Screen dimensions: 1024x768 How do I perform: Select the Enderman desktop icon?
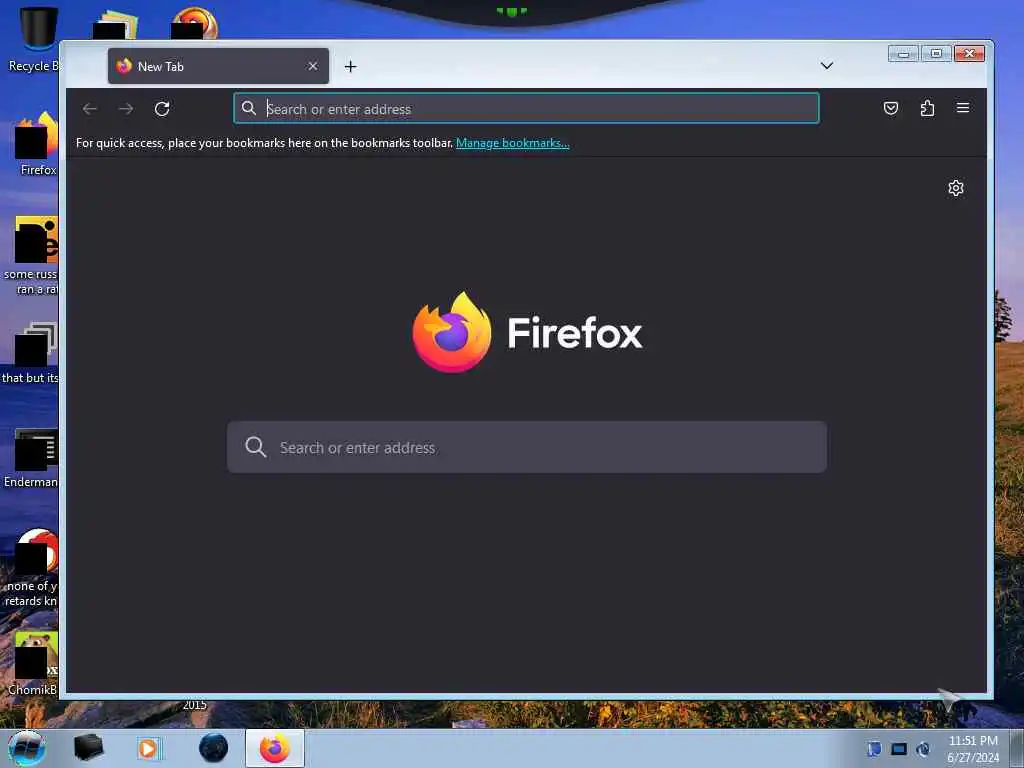tap(31, 458)
